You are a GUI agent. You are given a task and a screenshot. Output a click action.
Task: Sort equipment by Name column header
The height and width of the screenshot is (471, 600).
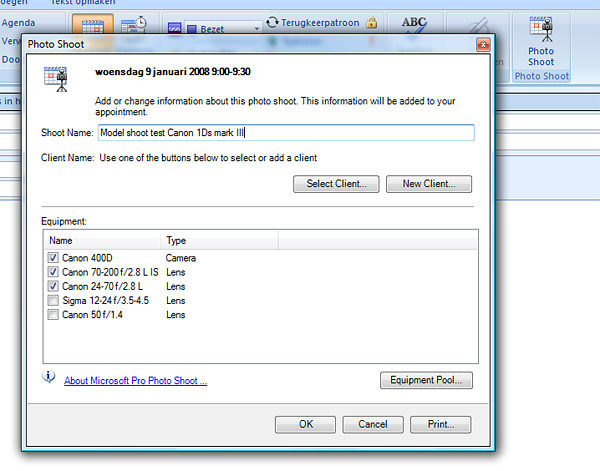[x=102, y=241]
